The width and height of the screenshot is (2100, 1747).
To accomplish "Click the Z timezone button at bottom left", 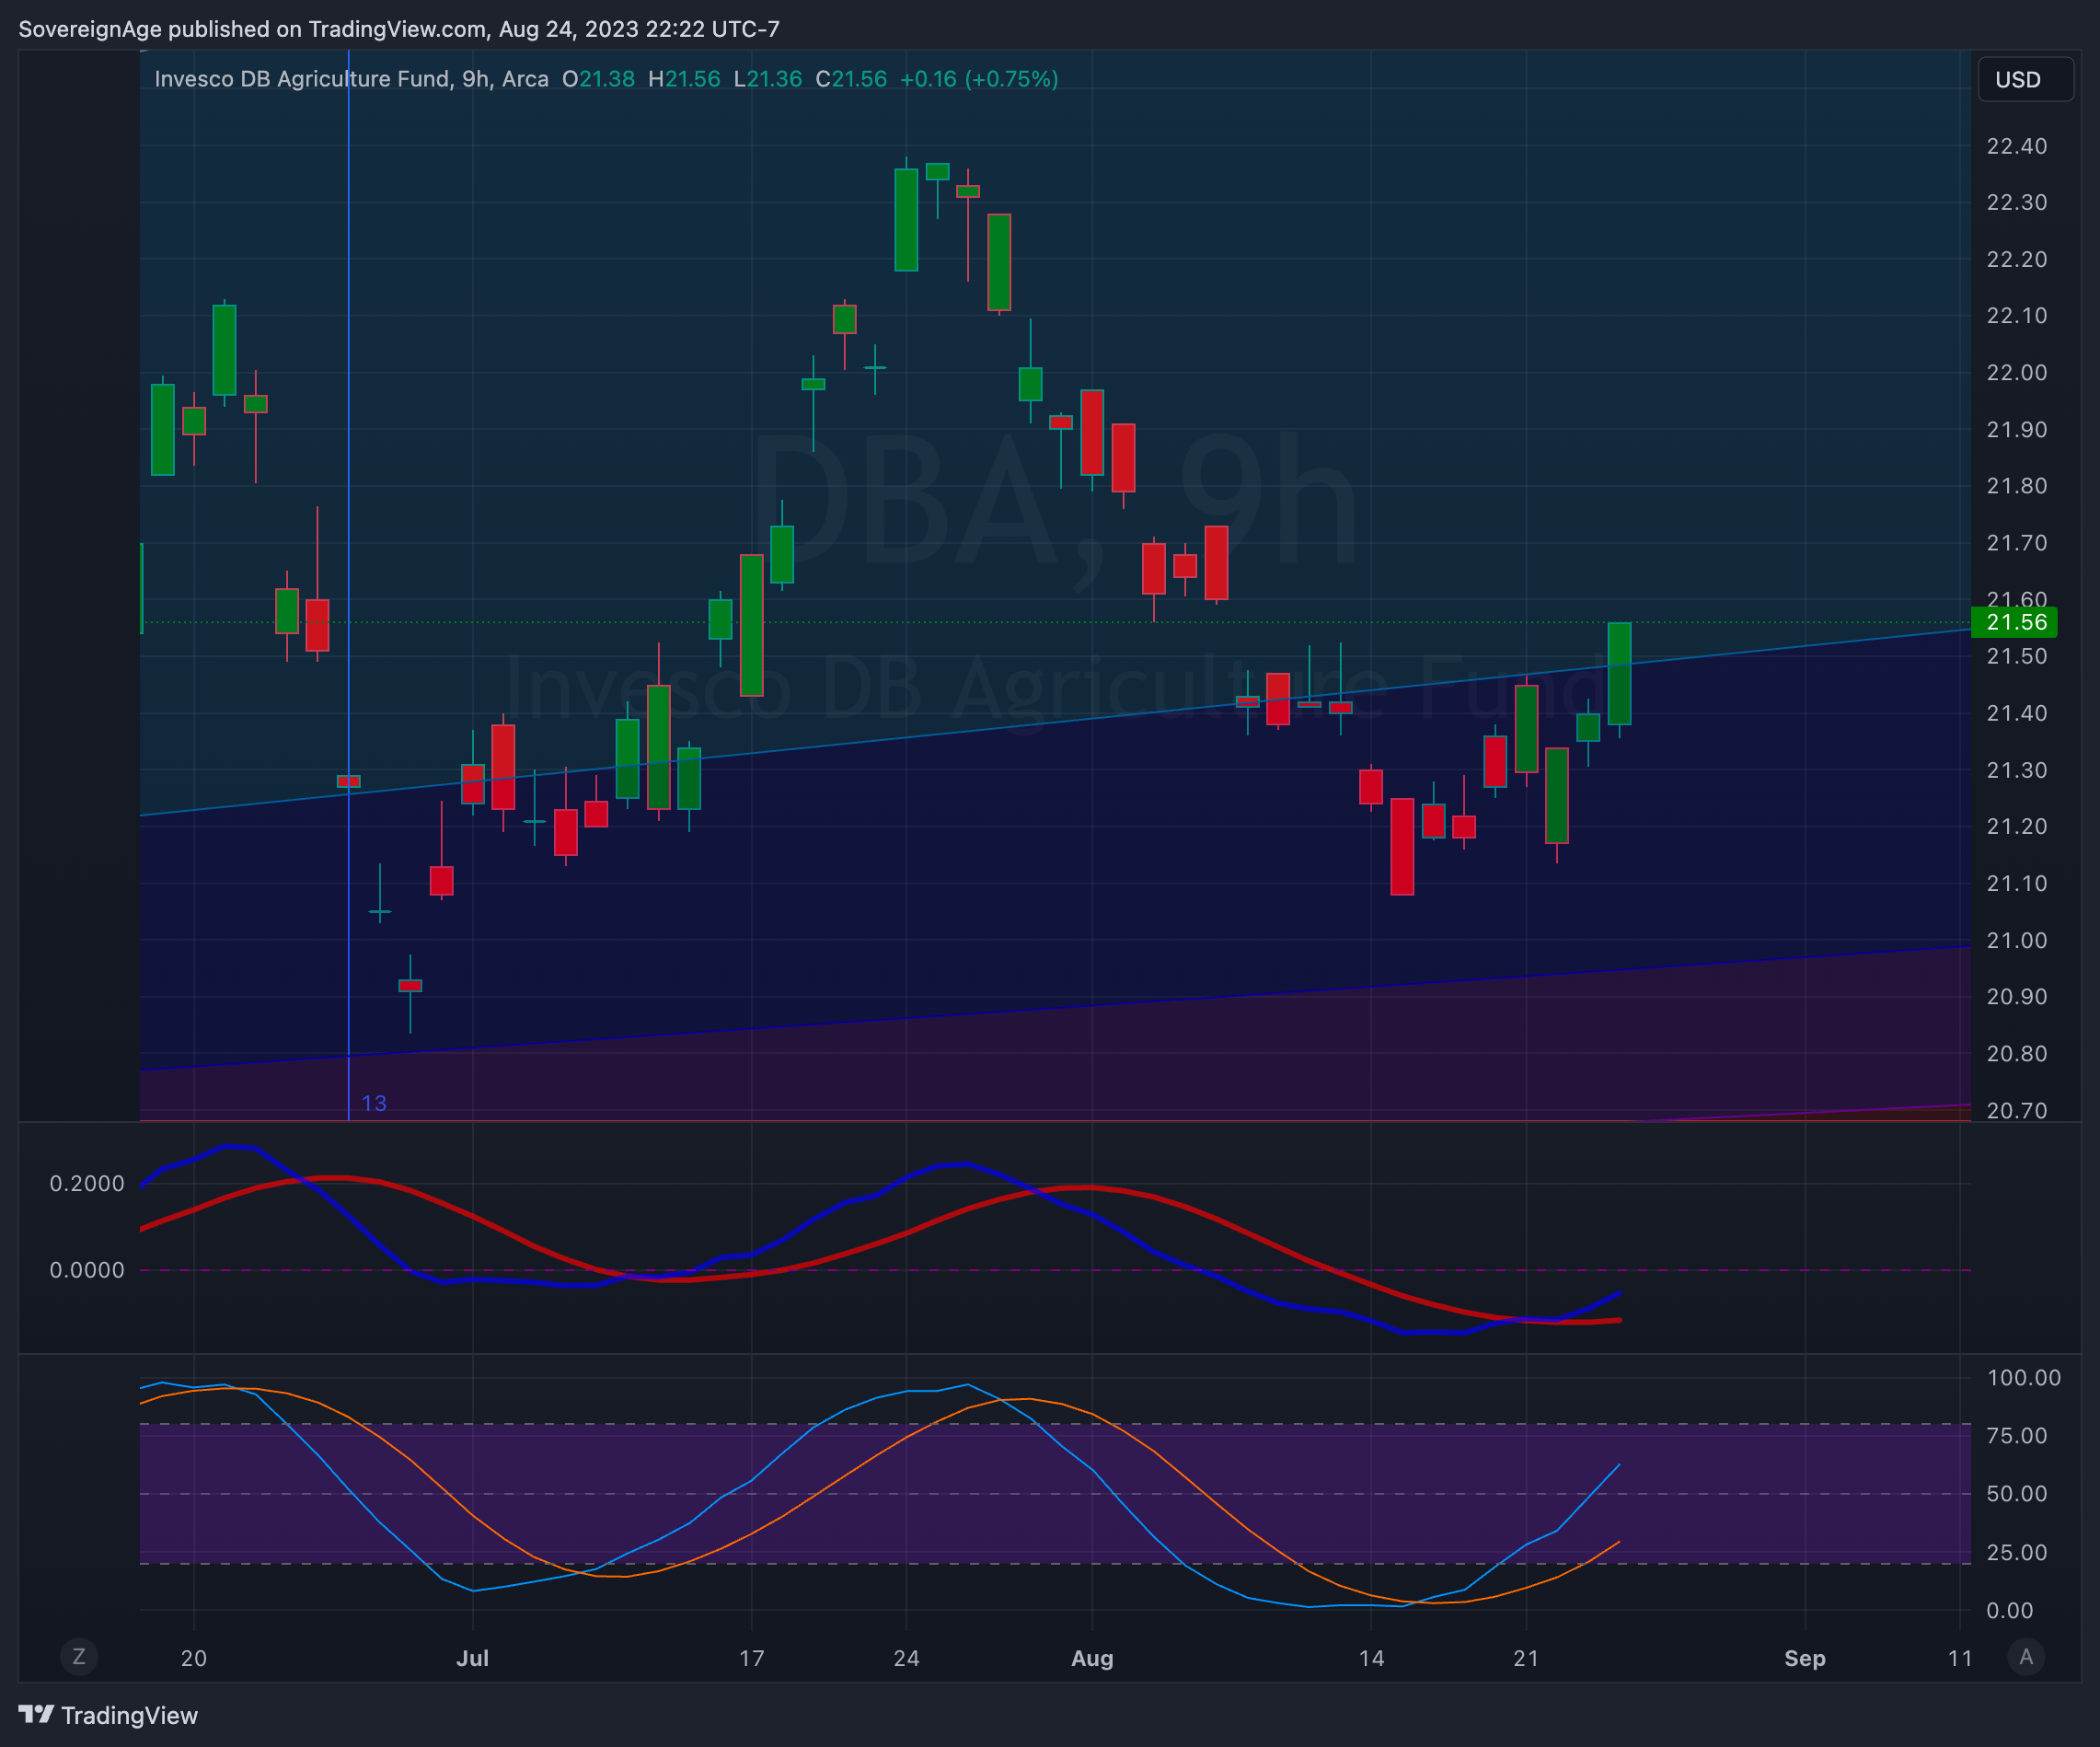I will pyautogui.click(x=79, y=1656).
